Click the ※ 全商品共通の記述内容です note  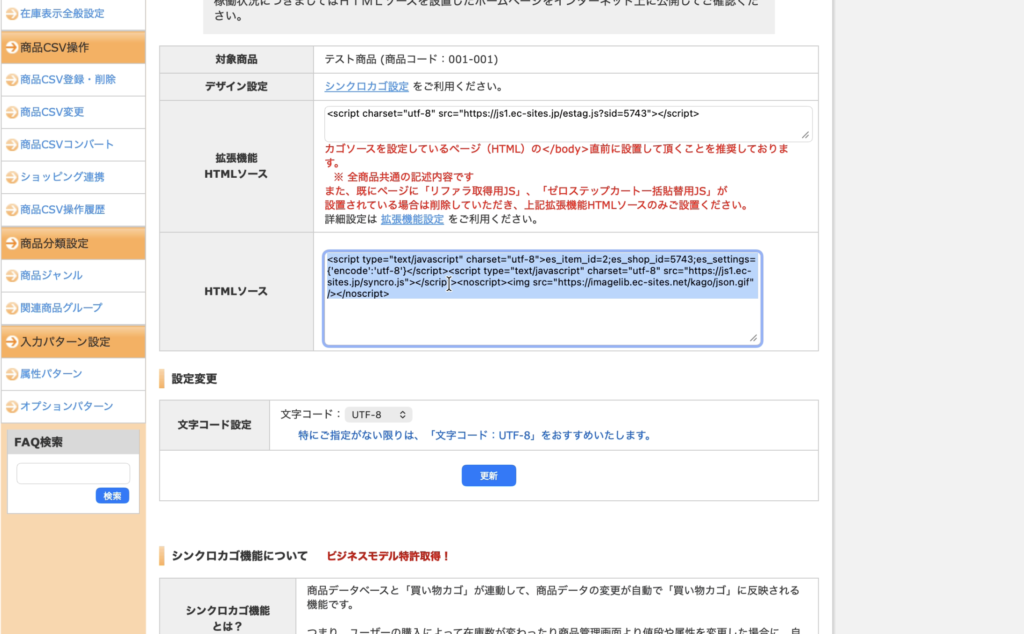pos(404,177)
